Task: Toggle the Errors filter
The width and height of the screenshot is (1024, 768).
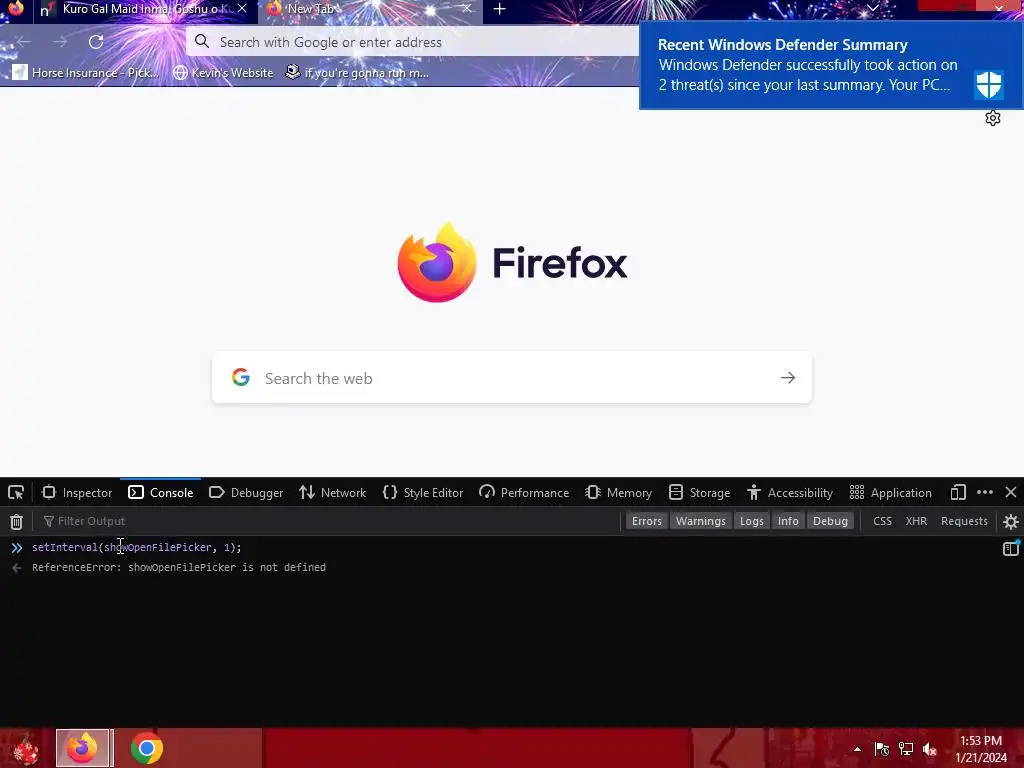Action: click(647, 521)
